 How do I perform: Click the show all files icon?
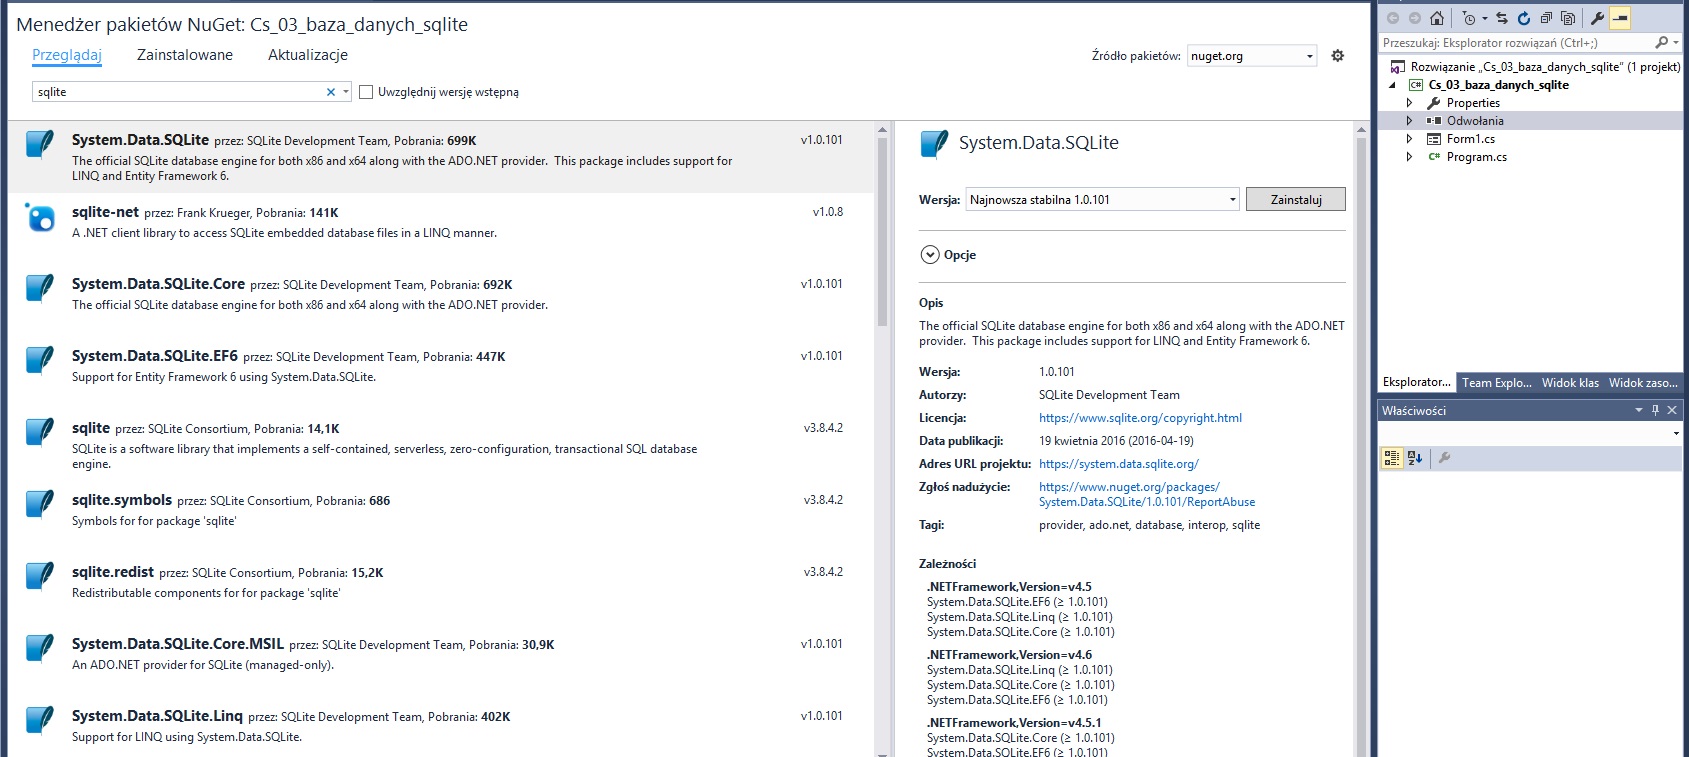[1568, 18]
